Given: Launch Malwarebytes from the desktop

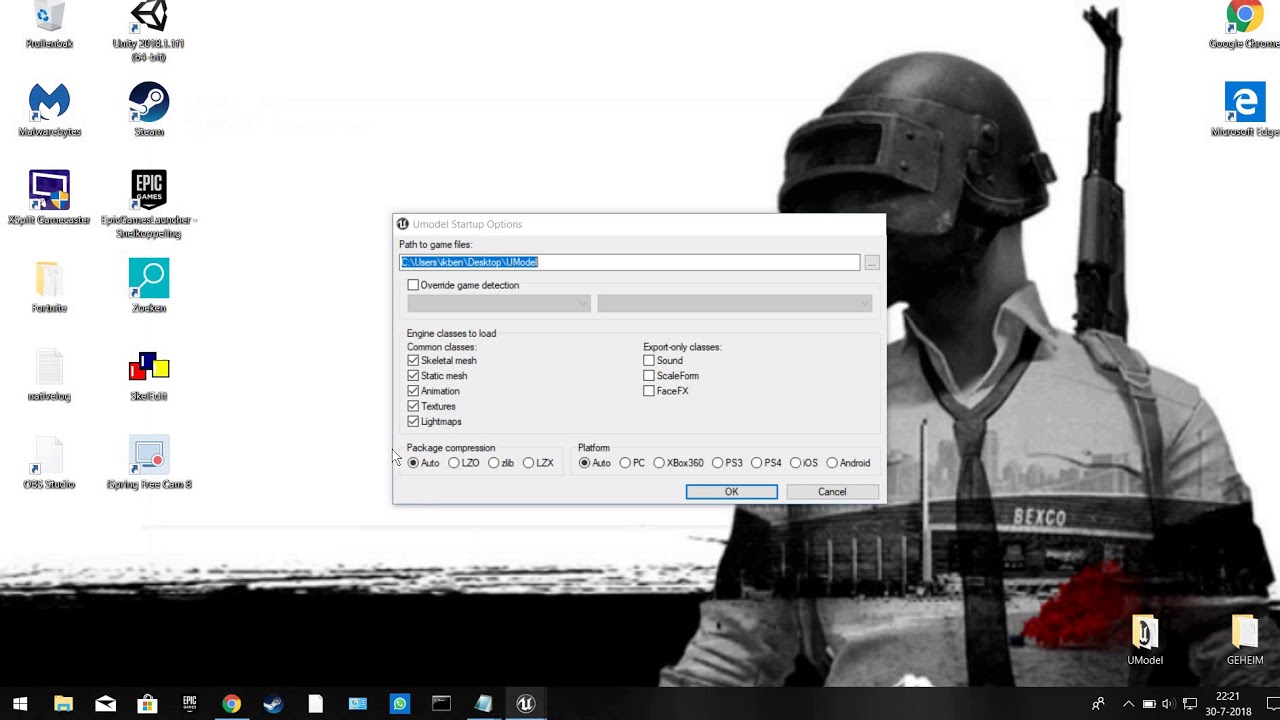Looking at the screenshot, I should coord(49,110).
